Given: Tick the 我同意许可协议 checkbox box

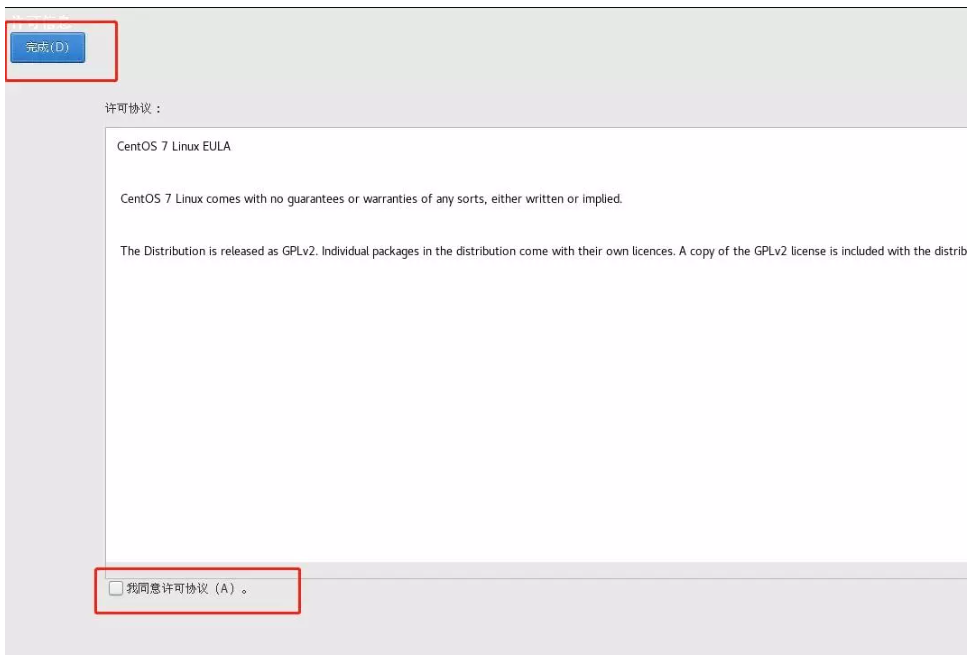Looking at the screenshot, I should pyautogui.click(x=116, y=589).
